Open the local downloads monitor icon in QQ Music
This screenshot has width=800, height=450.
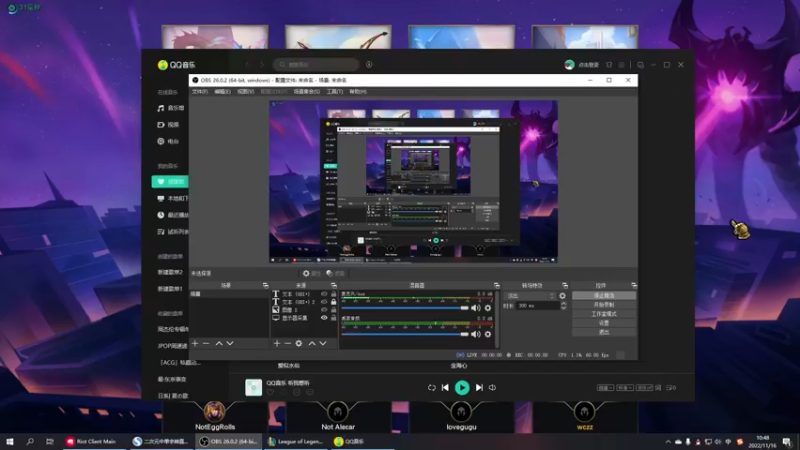coord(161,198)
